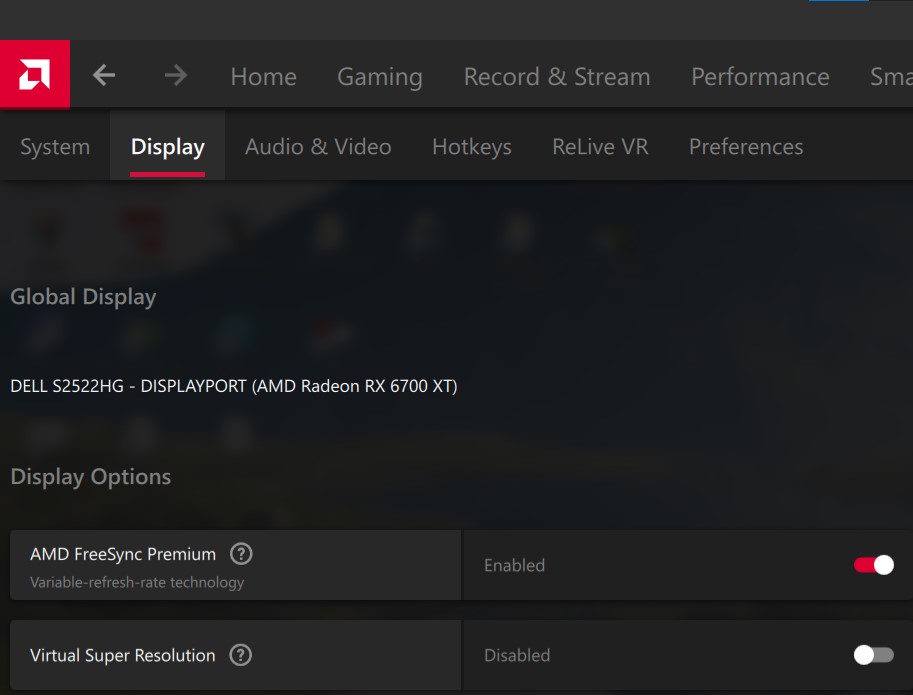This screenshot has height=695, width=913.
Task: Open the ReLive VR sub-tab
Action: [x=600, y=147]
